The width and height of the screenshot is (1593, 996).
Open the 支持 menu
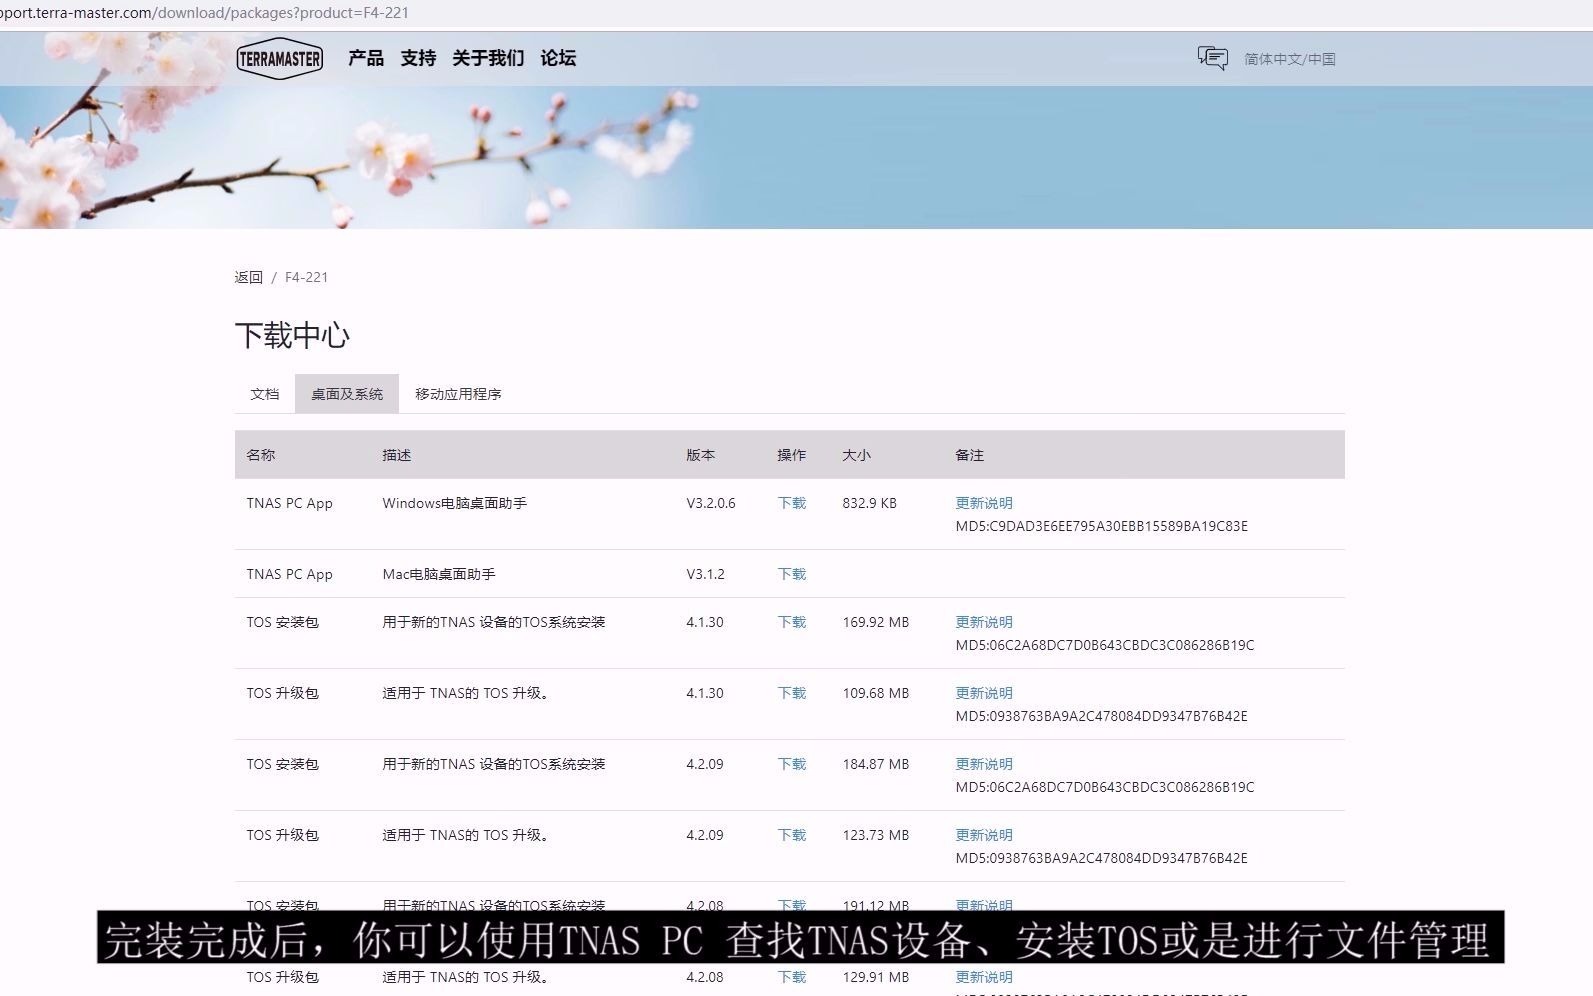[x=418, y=58]
